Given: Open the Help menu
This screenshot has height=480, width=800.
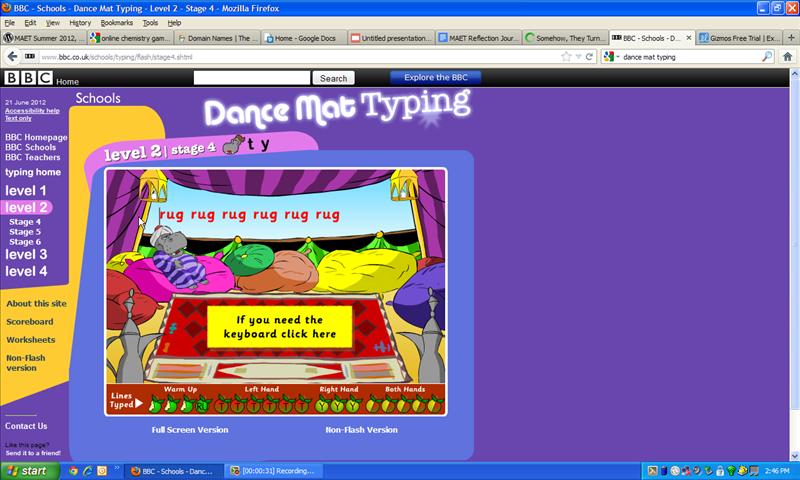Looking at the screenshot, I should (x=174, y=22).
